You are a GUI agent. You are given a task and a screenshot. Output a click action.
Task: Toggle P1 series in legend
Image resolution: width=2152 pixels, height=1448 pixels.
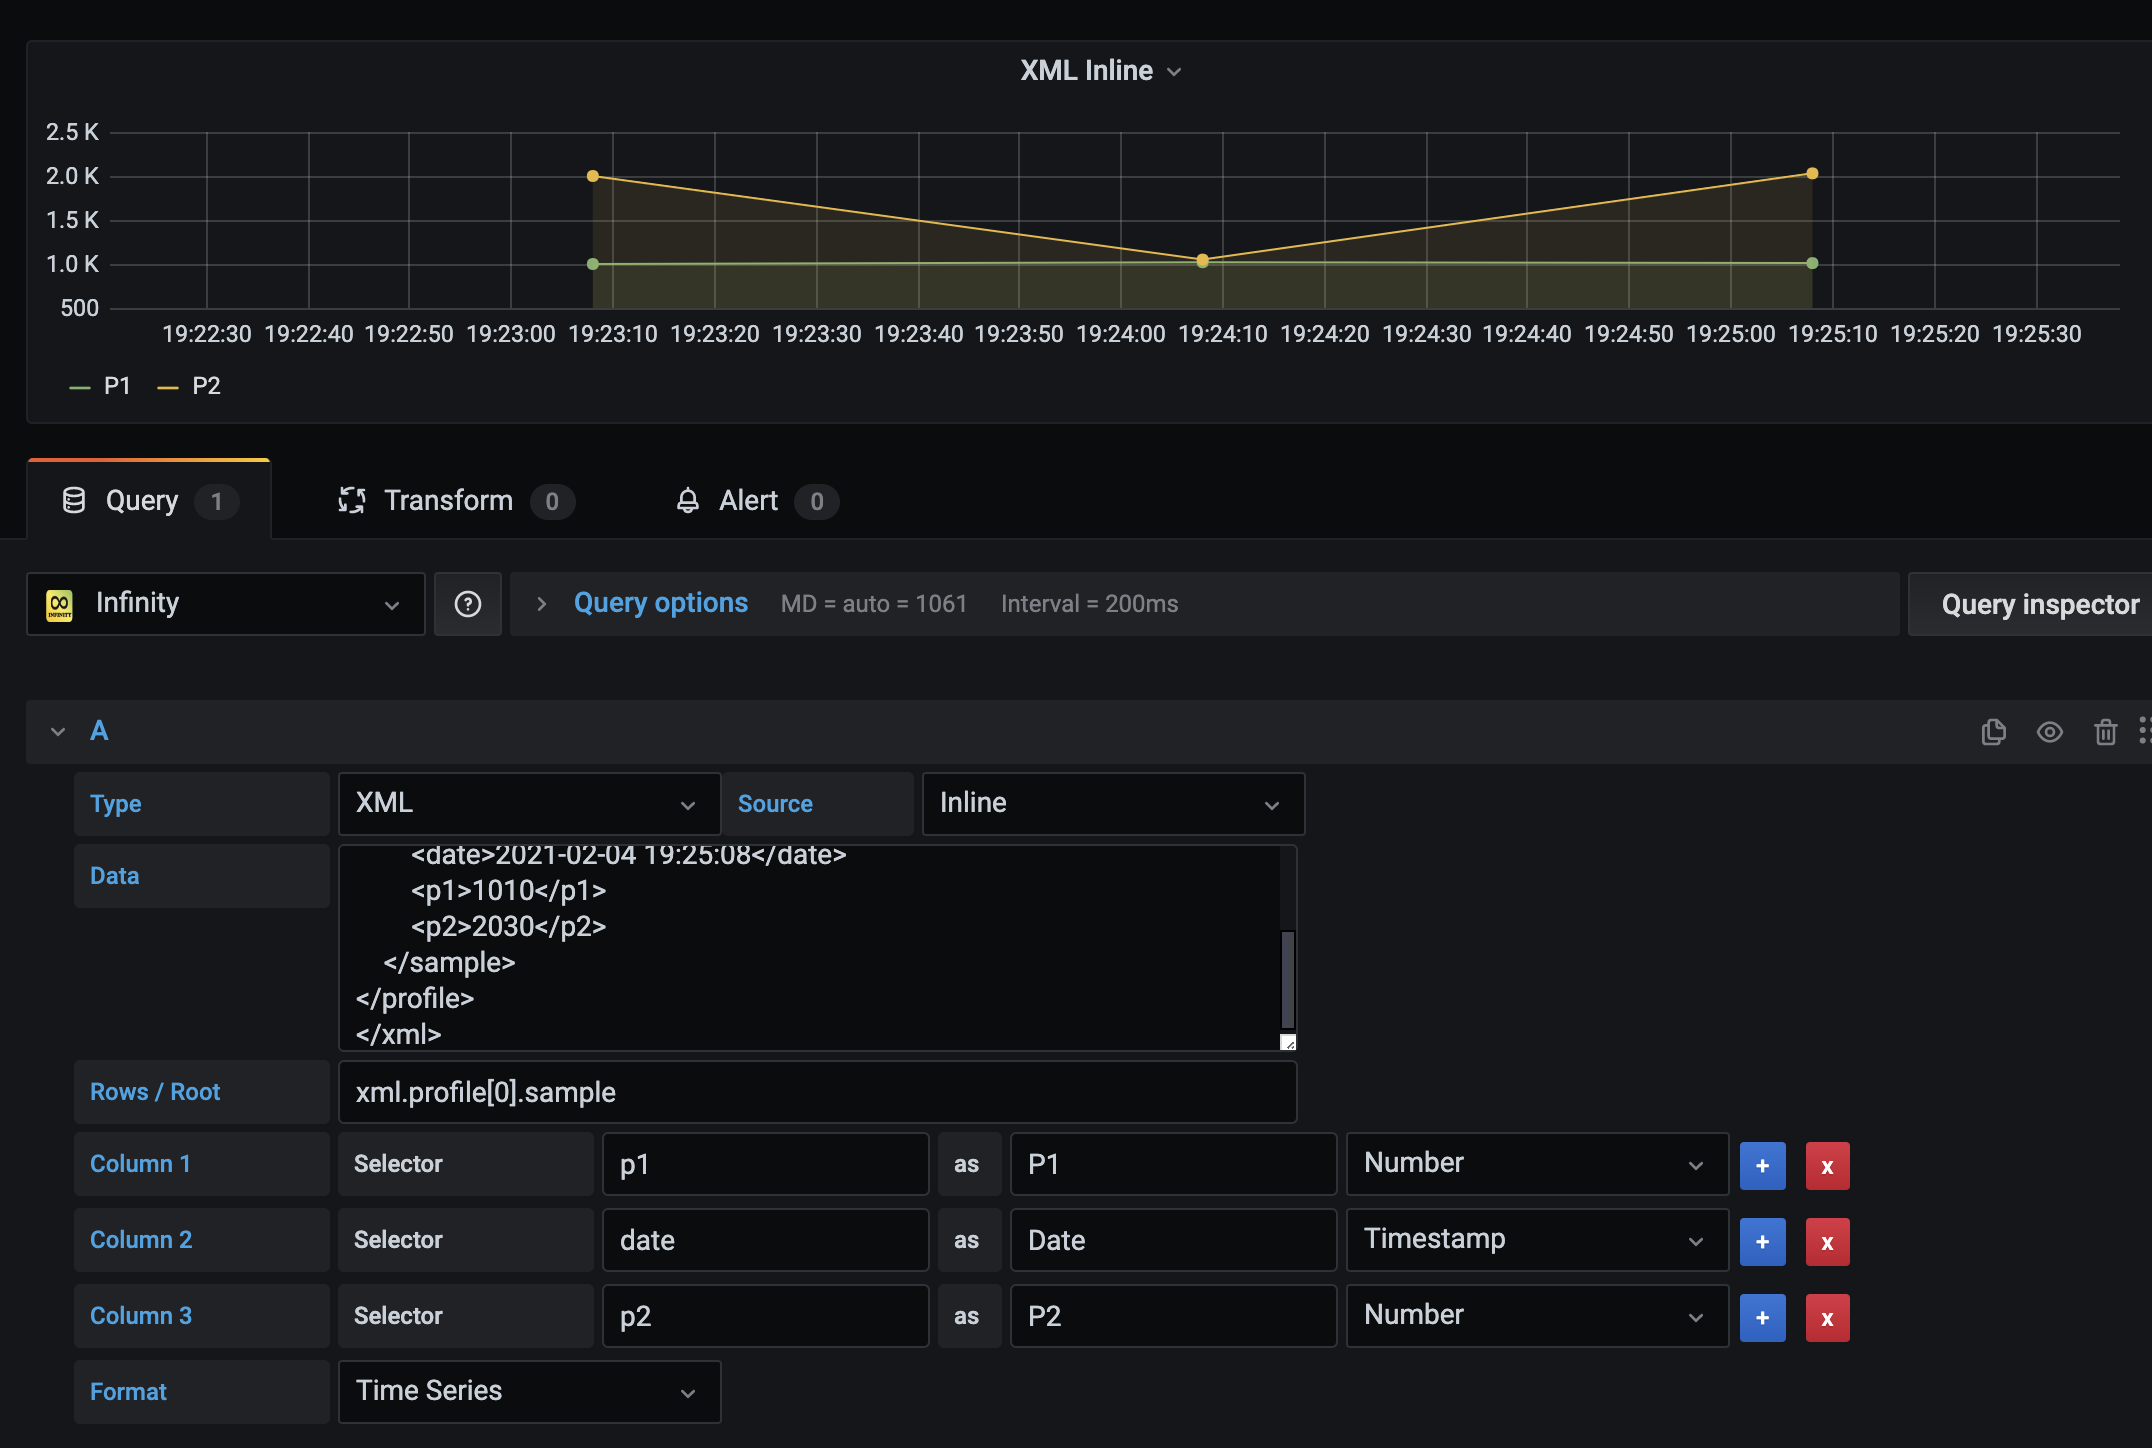(116, 386)
